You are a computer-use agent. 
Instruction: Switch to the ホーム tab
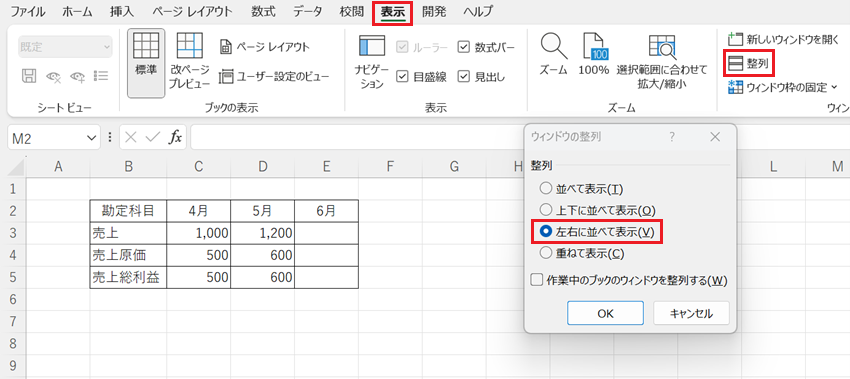point(77,12)
